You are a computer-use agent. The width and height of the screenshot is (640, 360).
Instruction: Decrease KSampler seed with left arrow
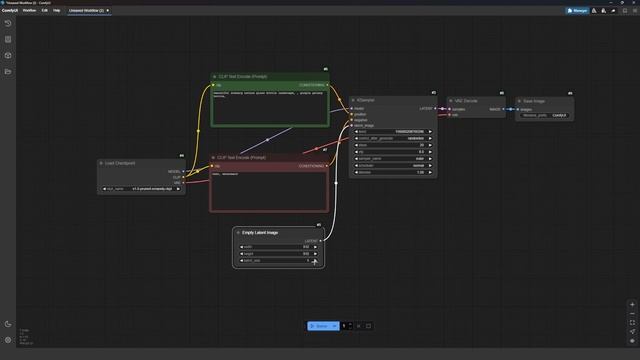click(356, 132)
